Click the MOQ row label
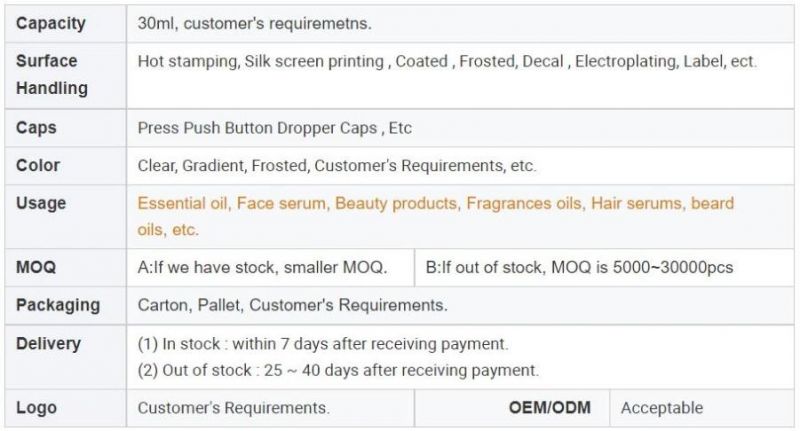800x431 pixels. click(x=36, y=267)
